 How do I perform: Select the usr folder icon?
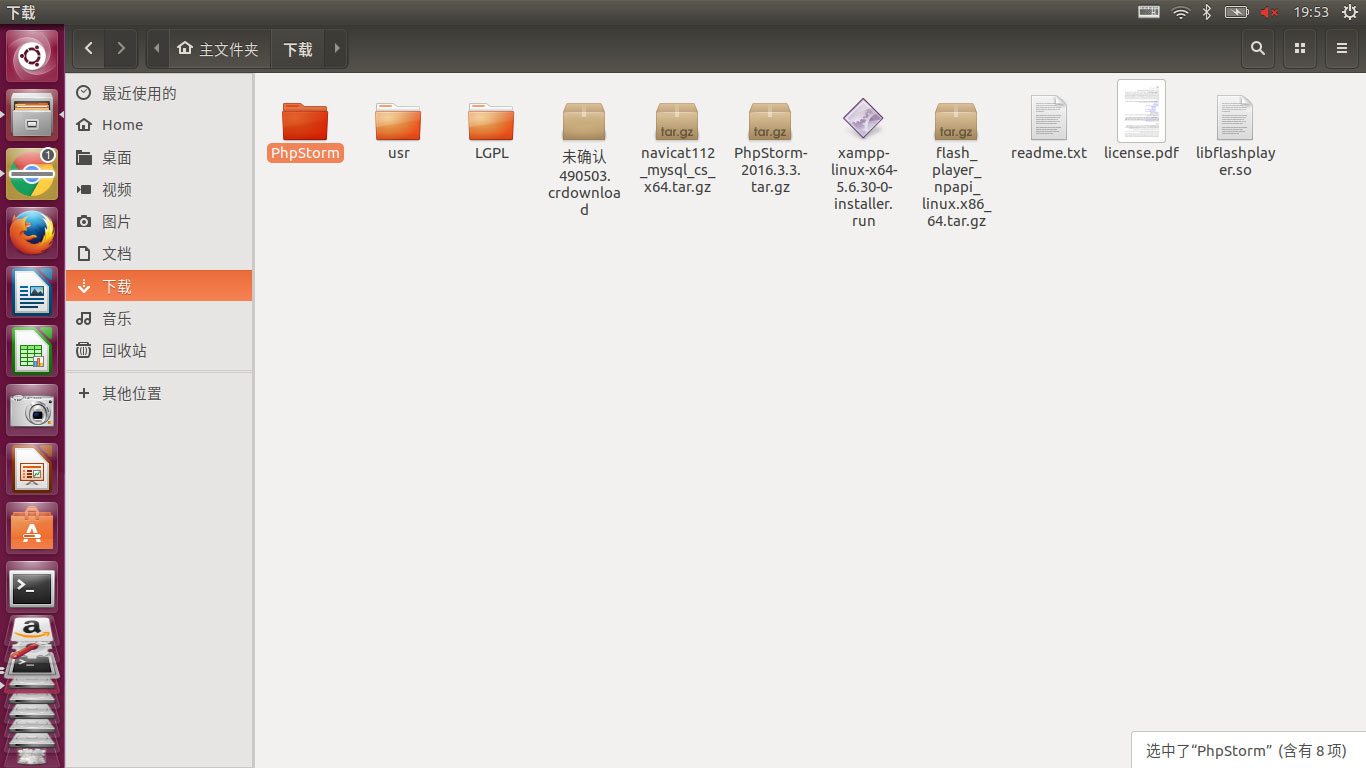pyautogui.click(x=398, y=121)
